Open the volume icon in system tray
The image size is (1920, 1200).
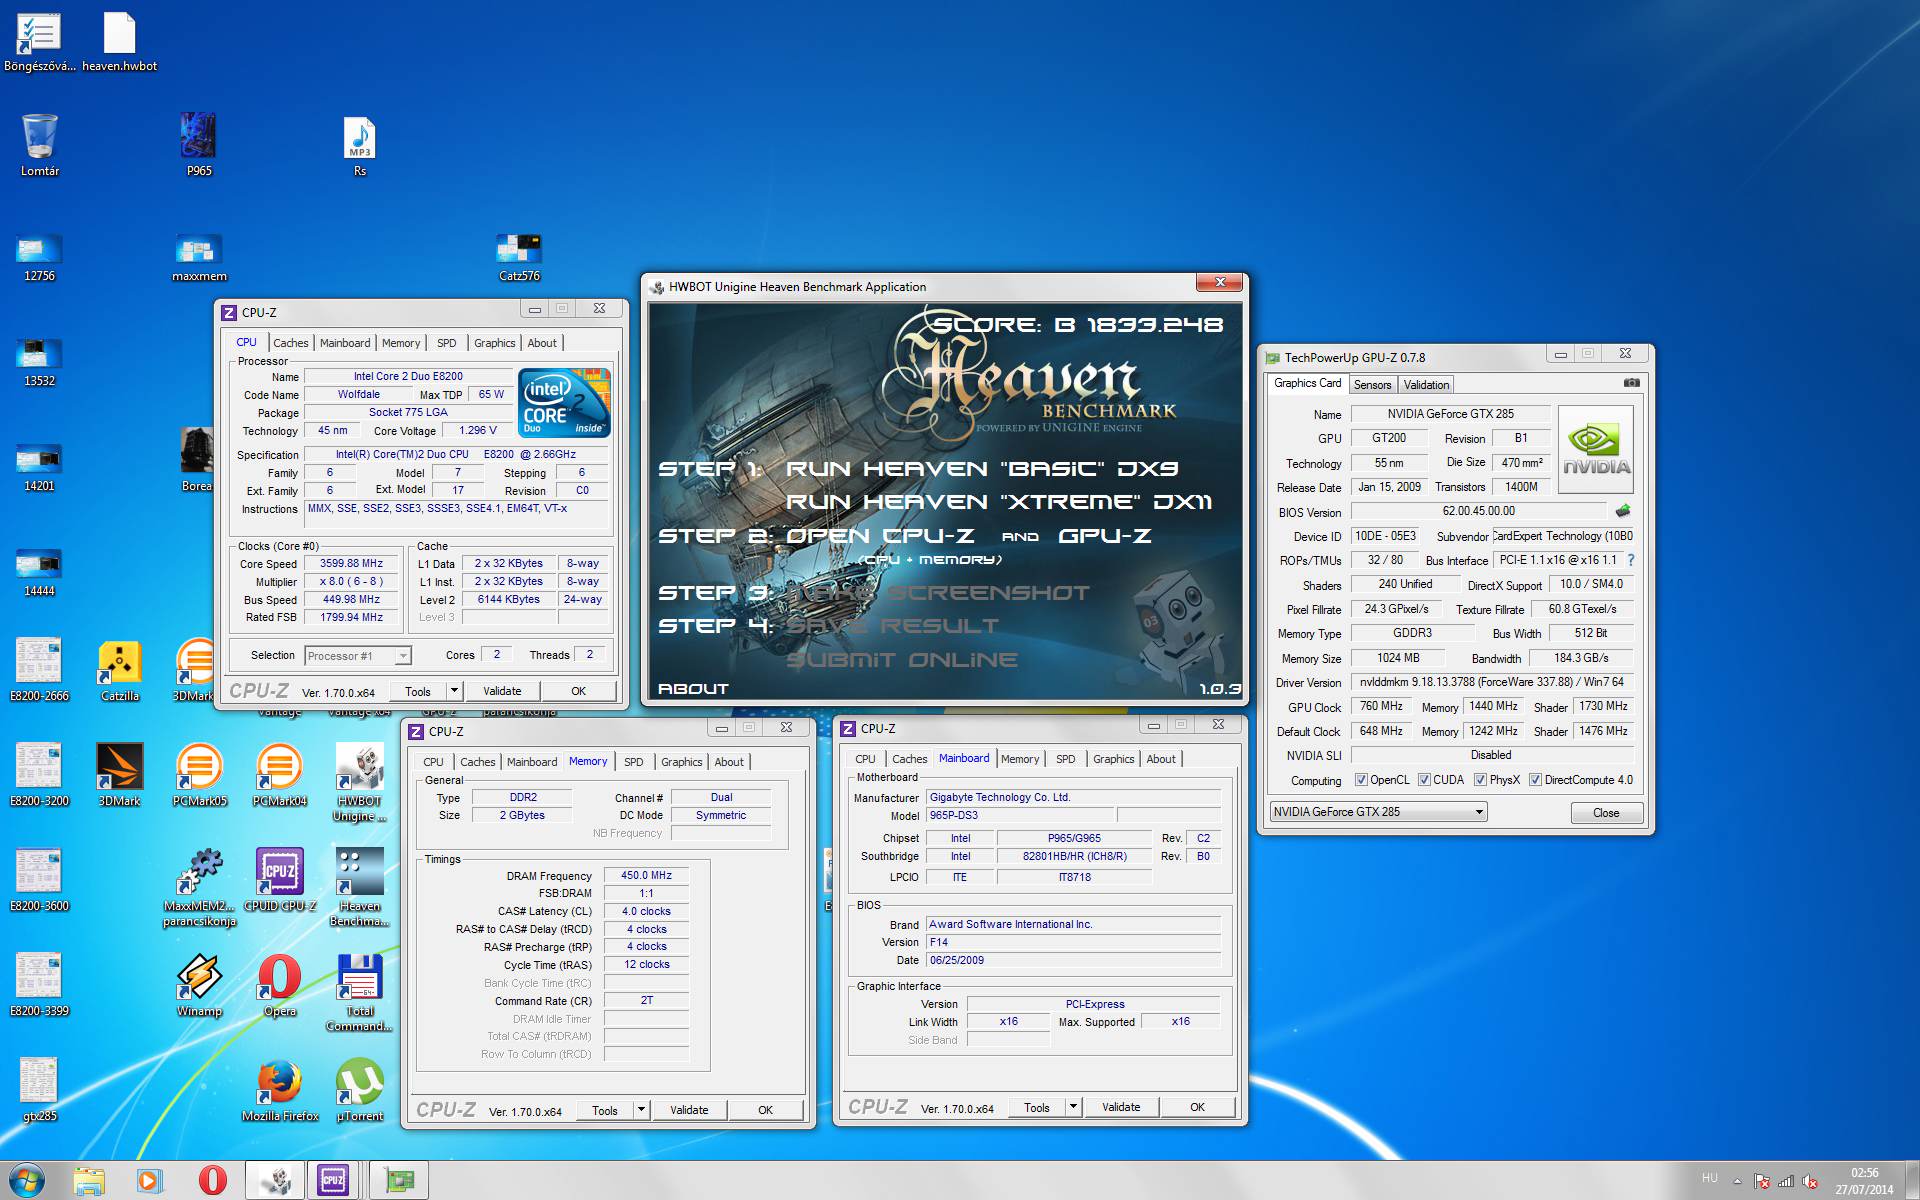1809,1181
